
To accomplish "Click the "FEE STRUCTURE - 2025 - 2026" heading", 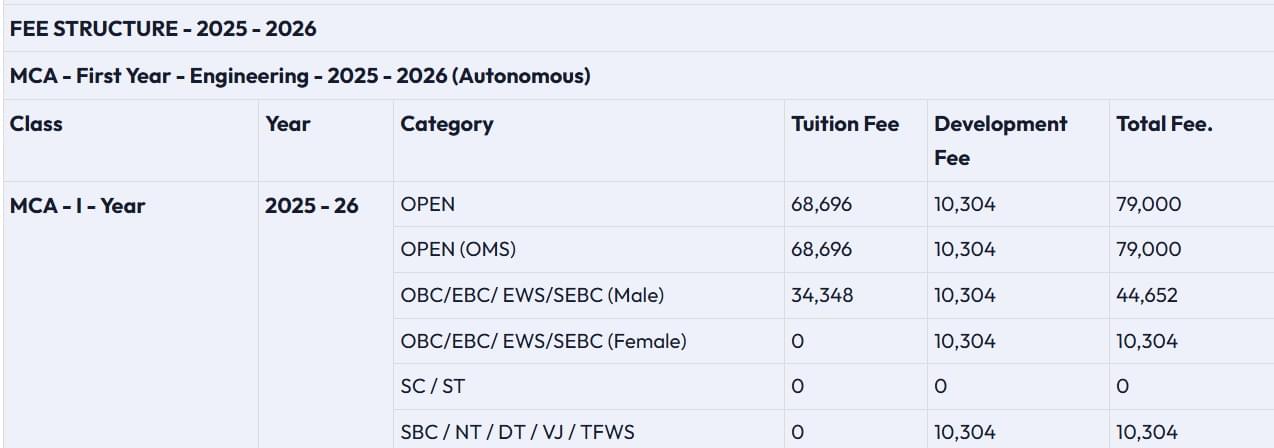I will pos(163,29).
